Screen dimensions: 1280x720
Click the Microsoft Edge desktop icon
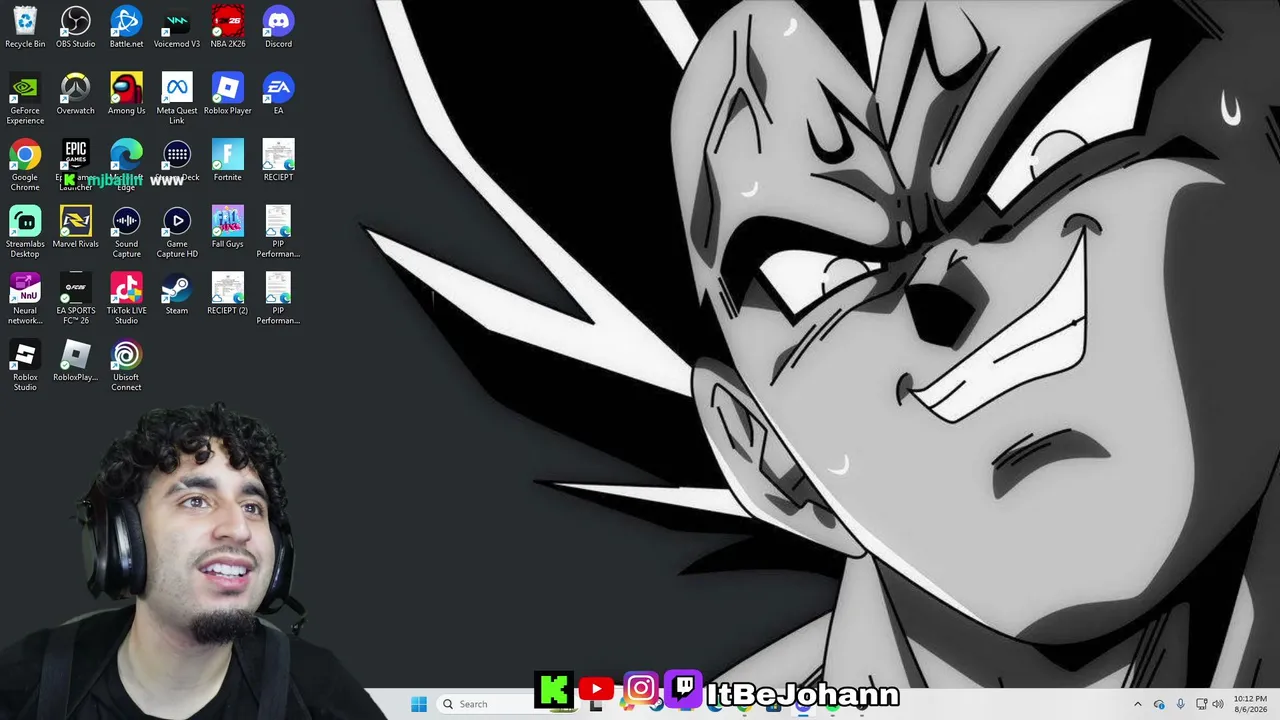(126, 165)
